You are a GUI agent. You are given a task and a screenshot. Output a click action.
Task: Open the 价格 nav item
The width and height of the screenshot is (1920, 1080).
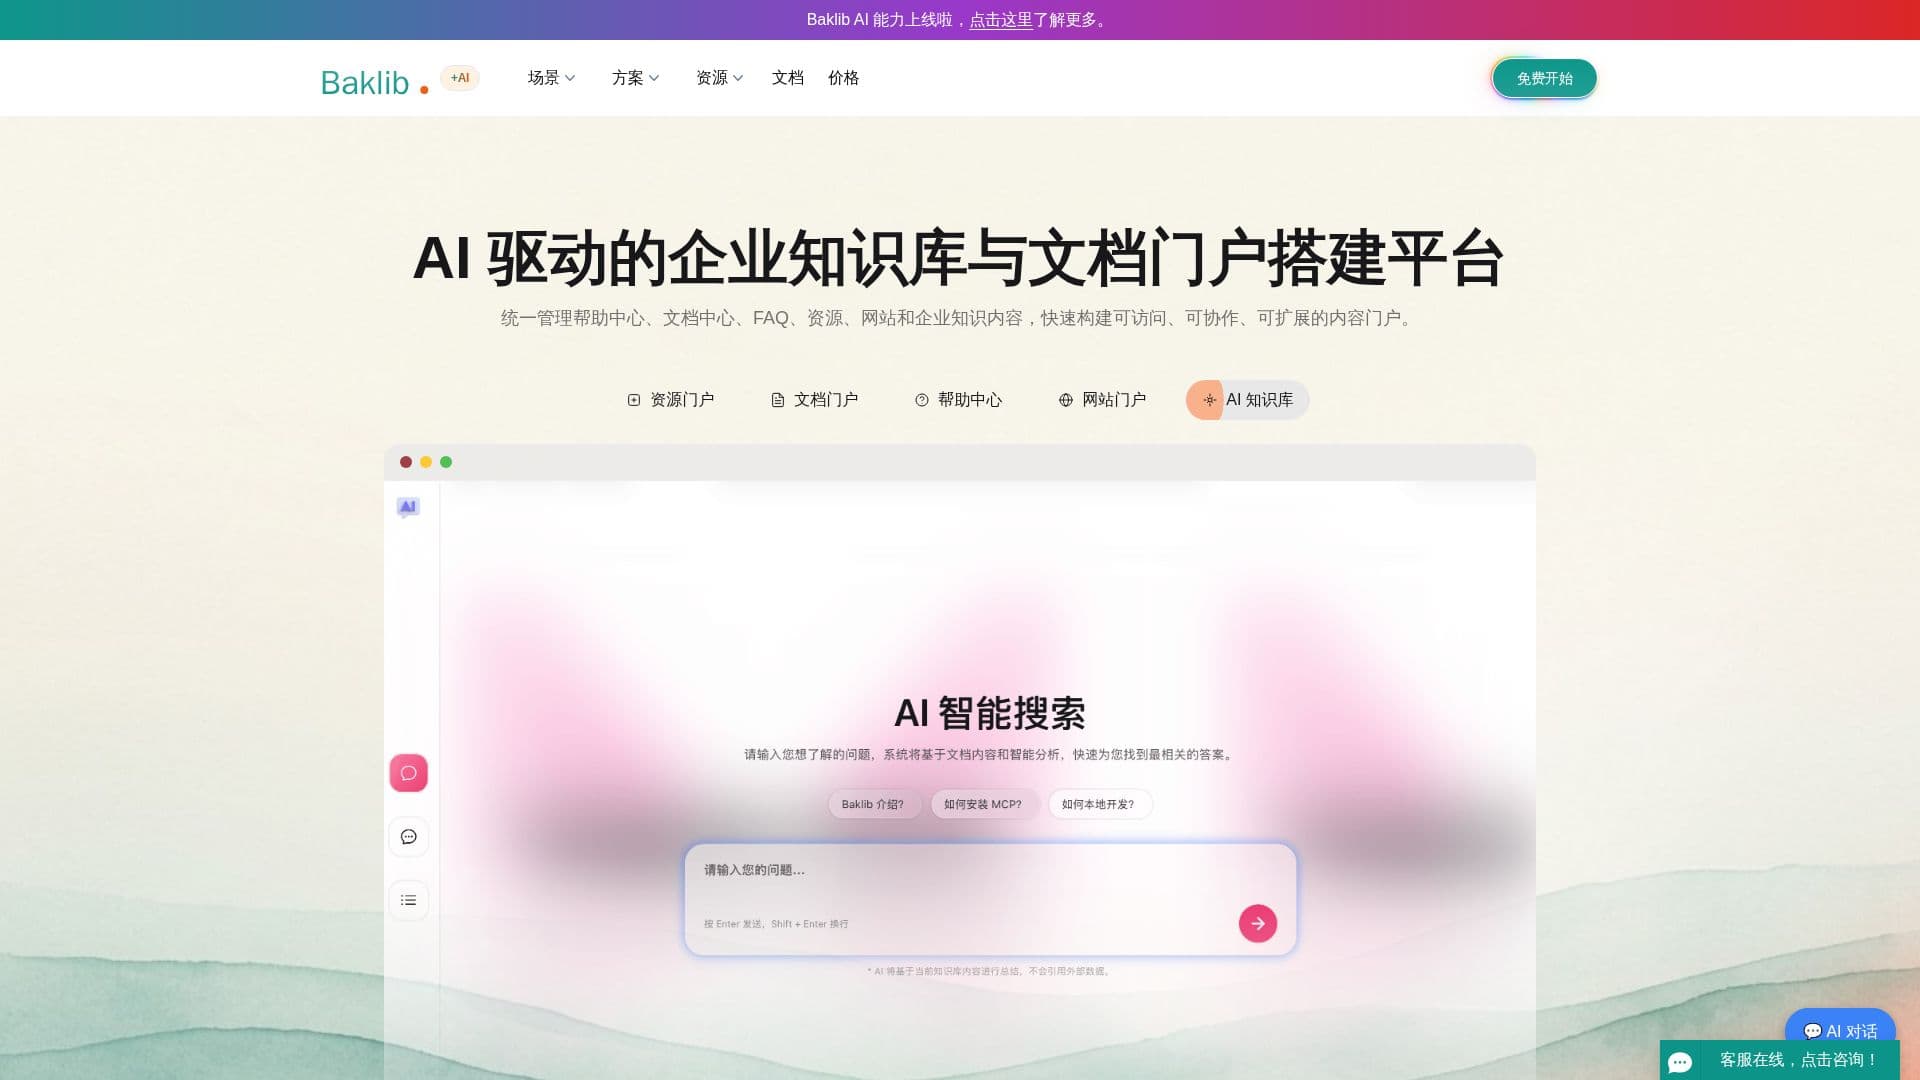pyautogui.click(x=844, y=78)
